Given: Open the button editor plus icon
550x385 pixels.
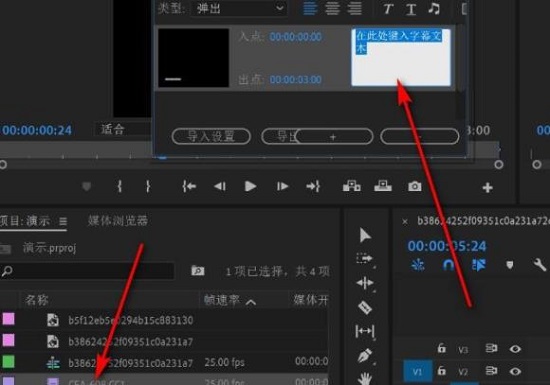Looking at the screenshot, I should 487,188.
